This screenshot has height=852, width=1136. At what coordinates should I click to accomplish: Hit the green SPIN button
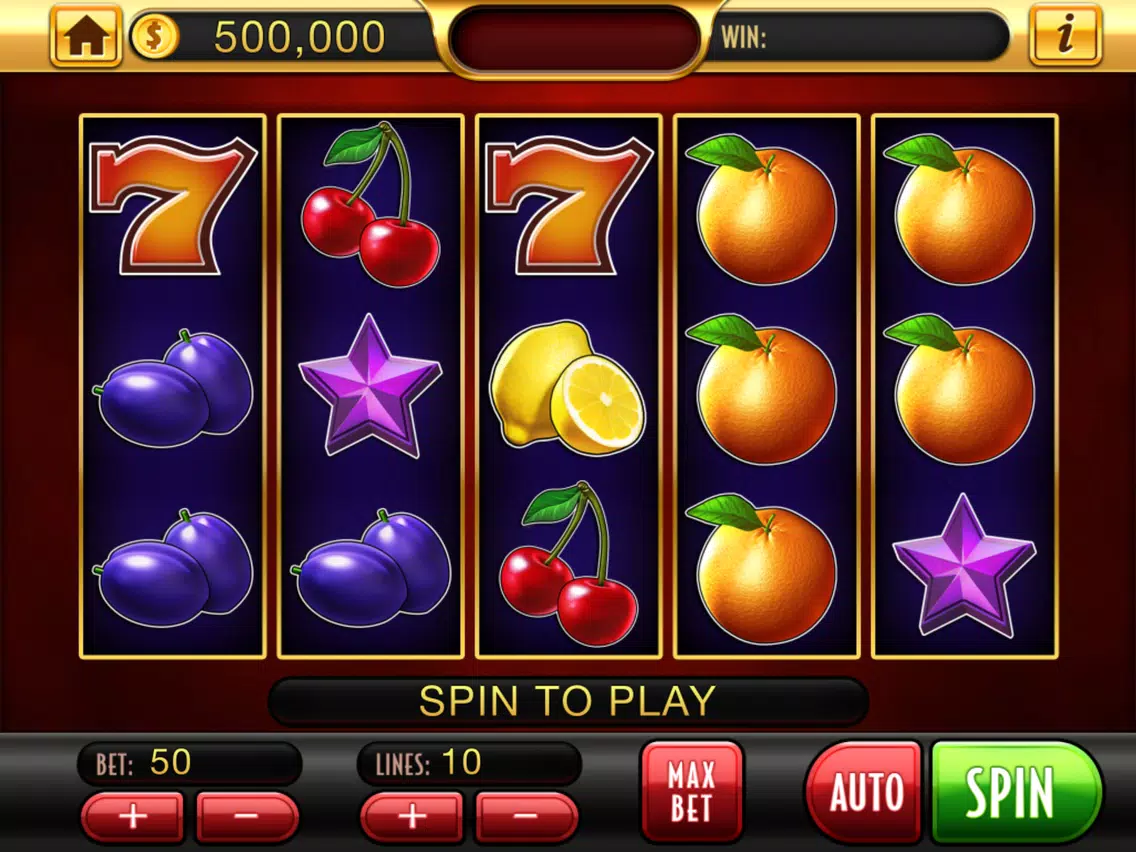click(1016, 792)
